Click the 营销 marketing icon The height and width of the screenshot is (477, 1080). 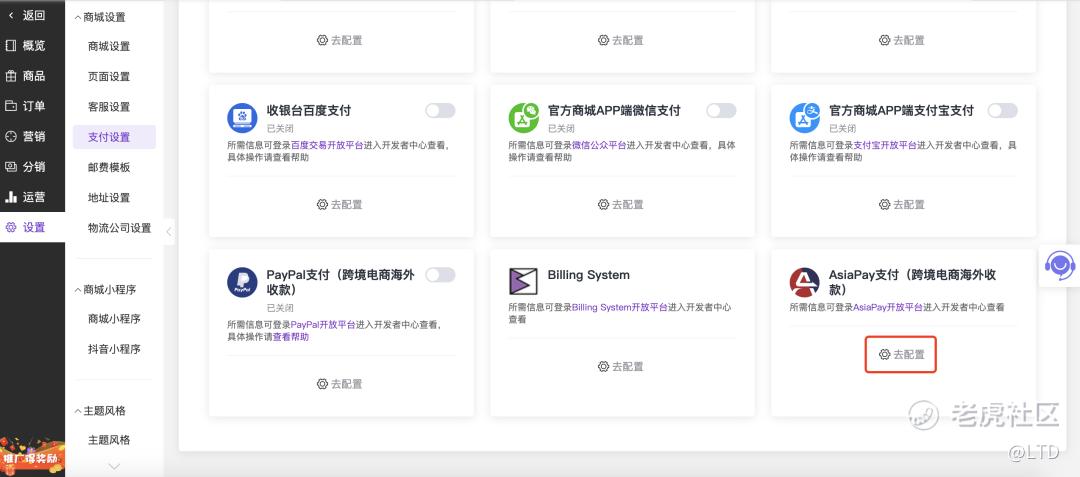[x=11, y=136]
